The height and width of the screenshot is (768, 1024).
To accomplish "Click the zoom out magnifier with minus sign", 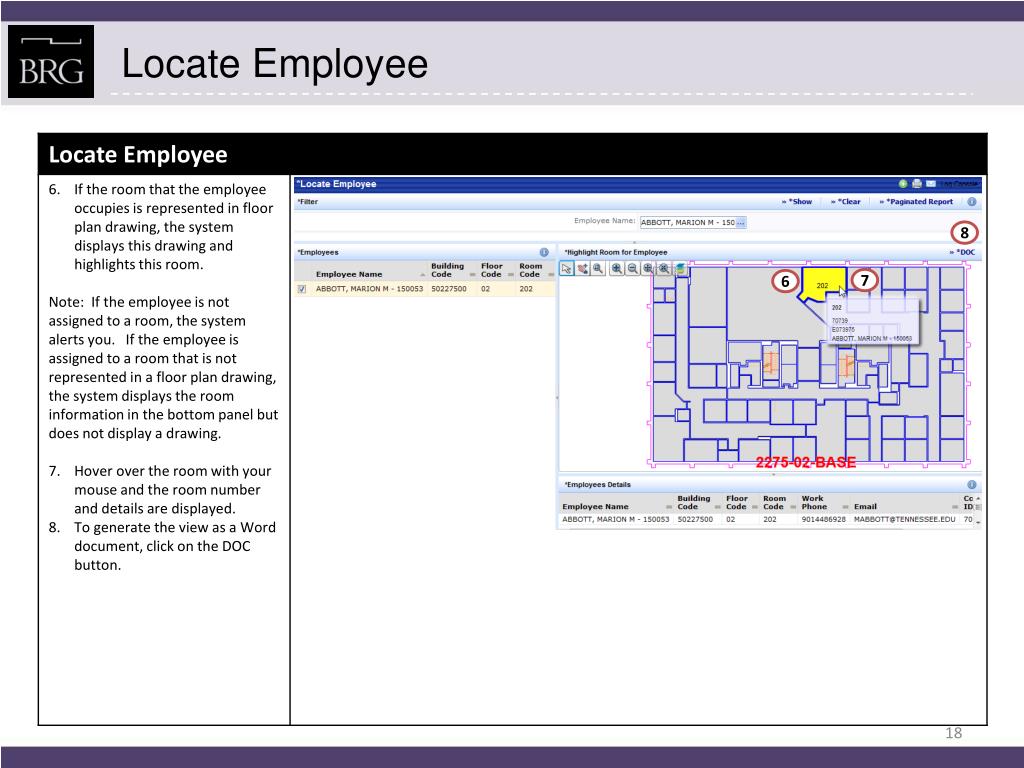I will (632, 268).
